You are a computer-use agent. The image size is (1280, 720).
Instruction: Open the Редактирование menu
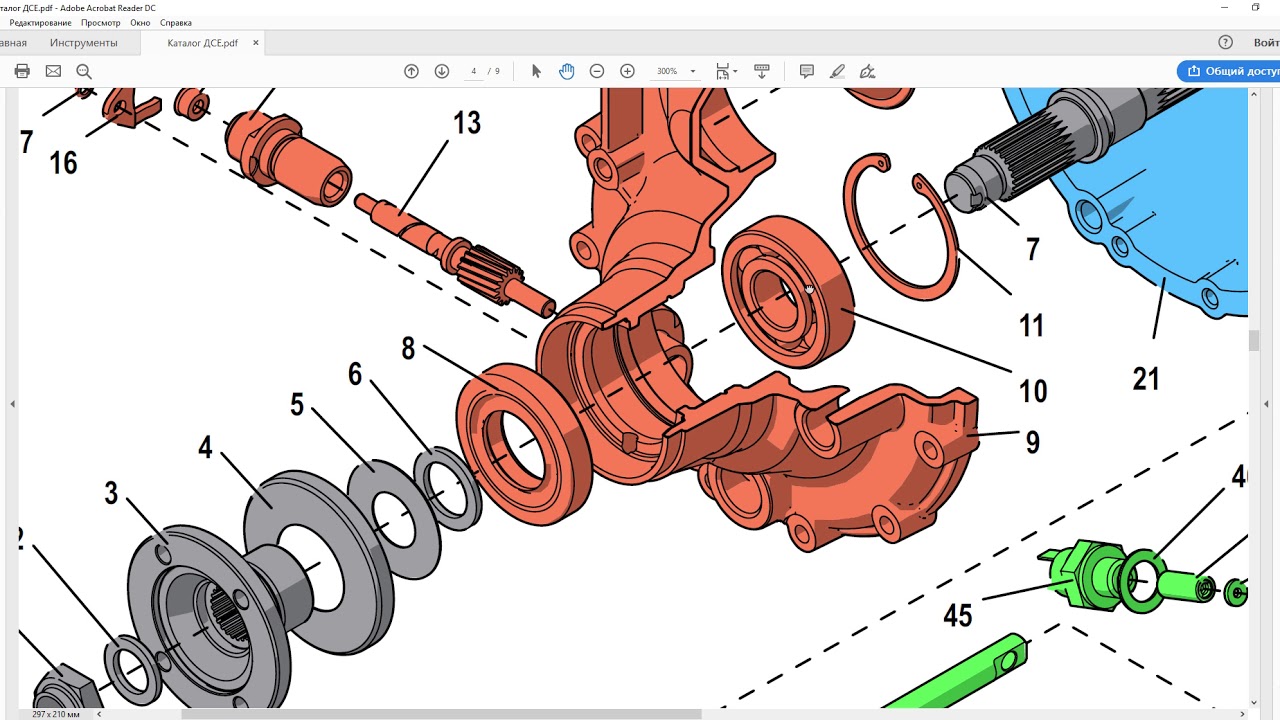pyautogui.click(x=41, y=22)
